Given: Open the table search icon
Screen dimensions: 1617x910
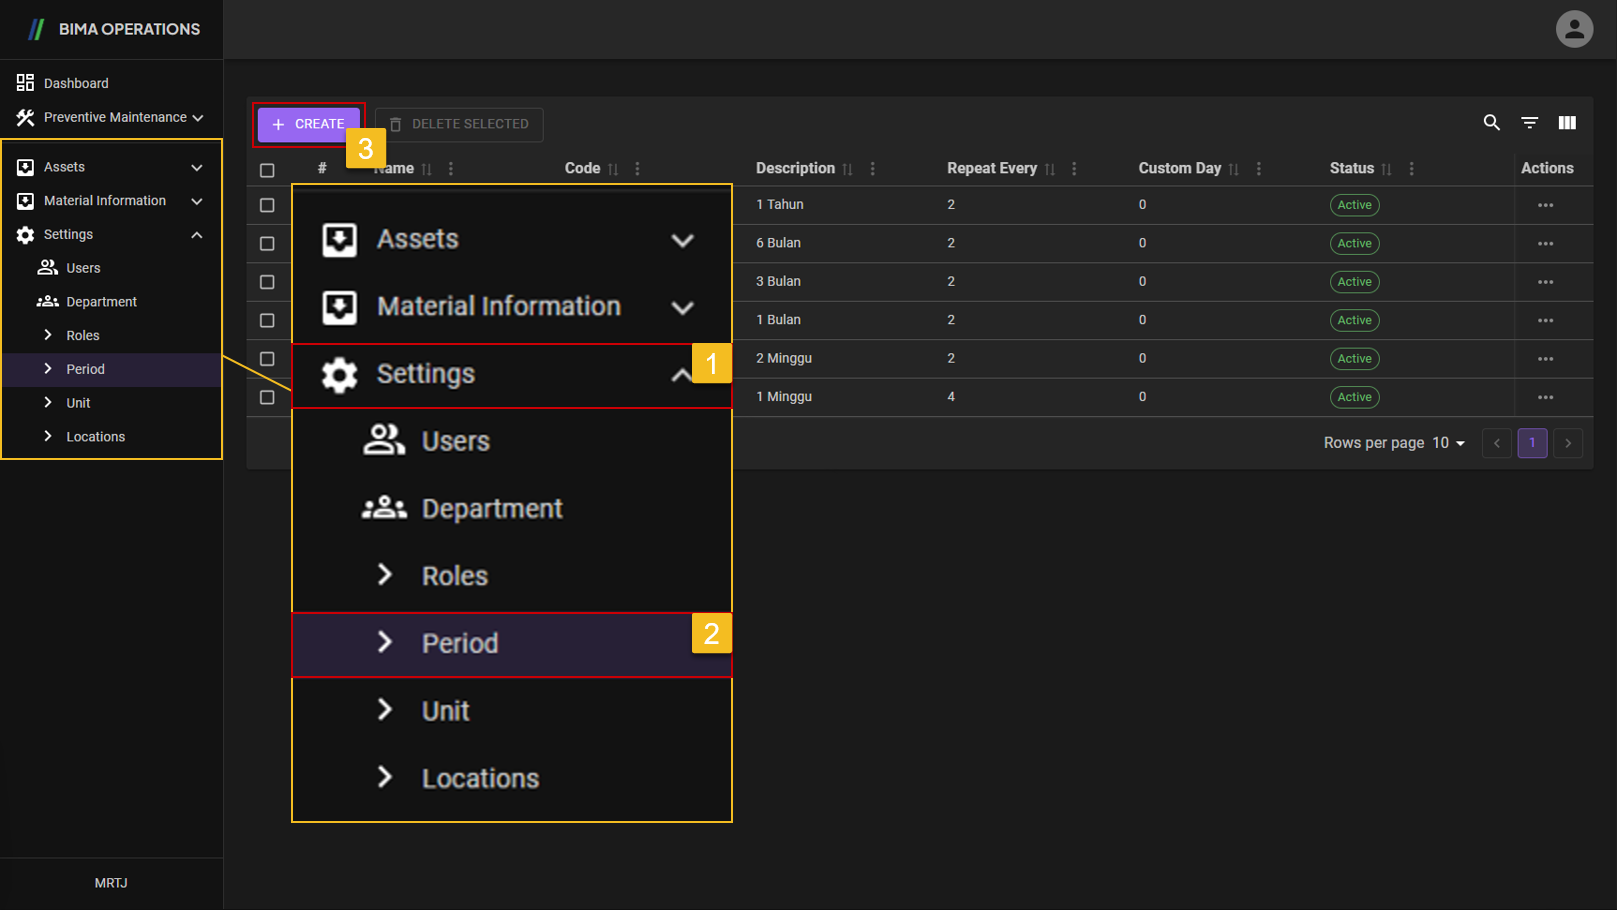Looking at the screenshot, I should [x=1491, y=123].
